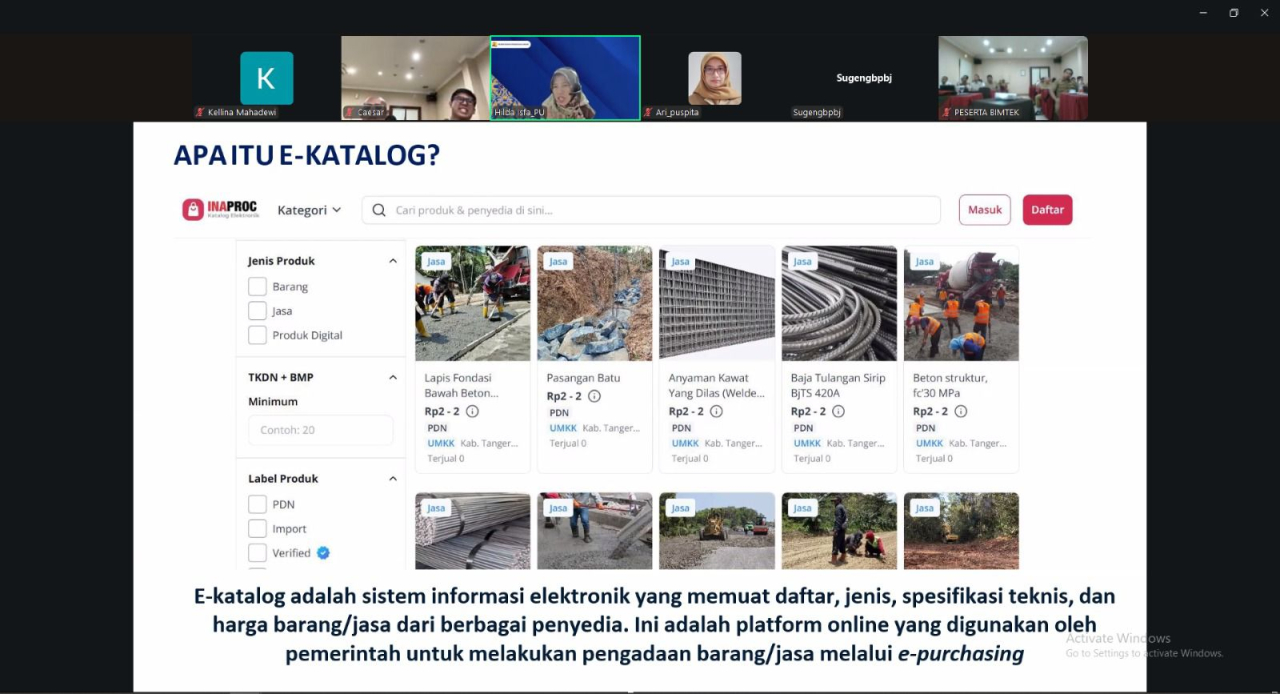Image resolution: width=1280 pixels, height=694 pixels.
Task: Check the PDN label checkbox
Action: 257,504
